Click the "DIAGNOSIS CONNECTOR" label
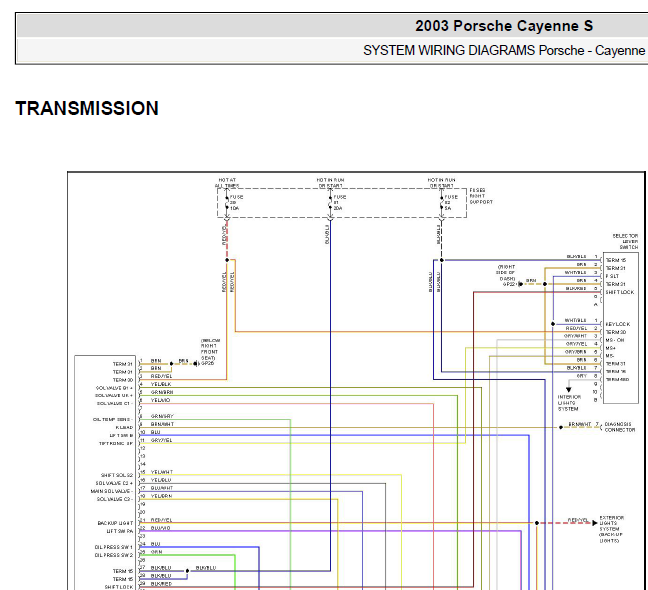 [619, 427]
